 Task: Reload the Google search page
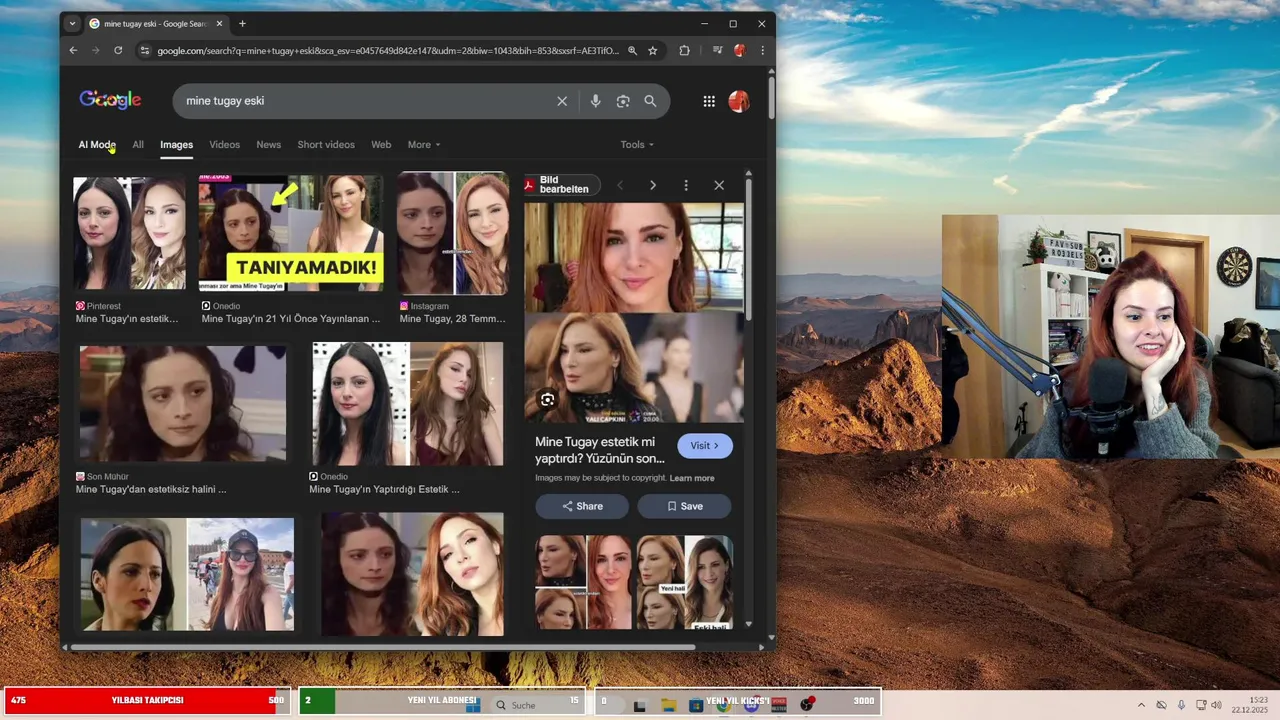point(118,50)
